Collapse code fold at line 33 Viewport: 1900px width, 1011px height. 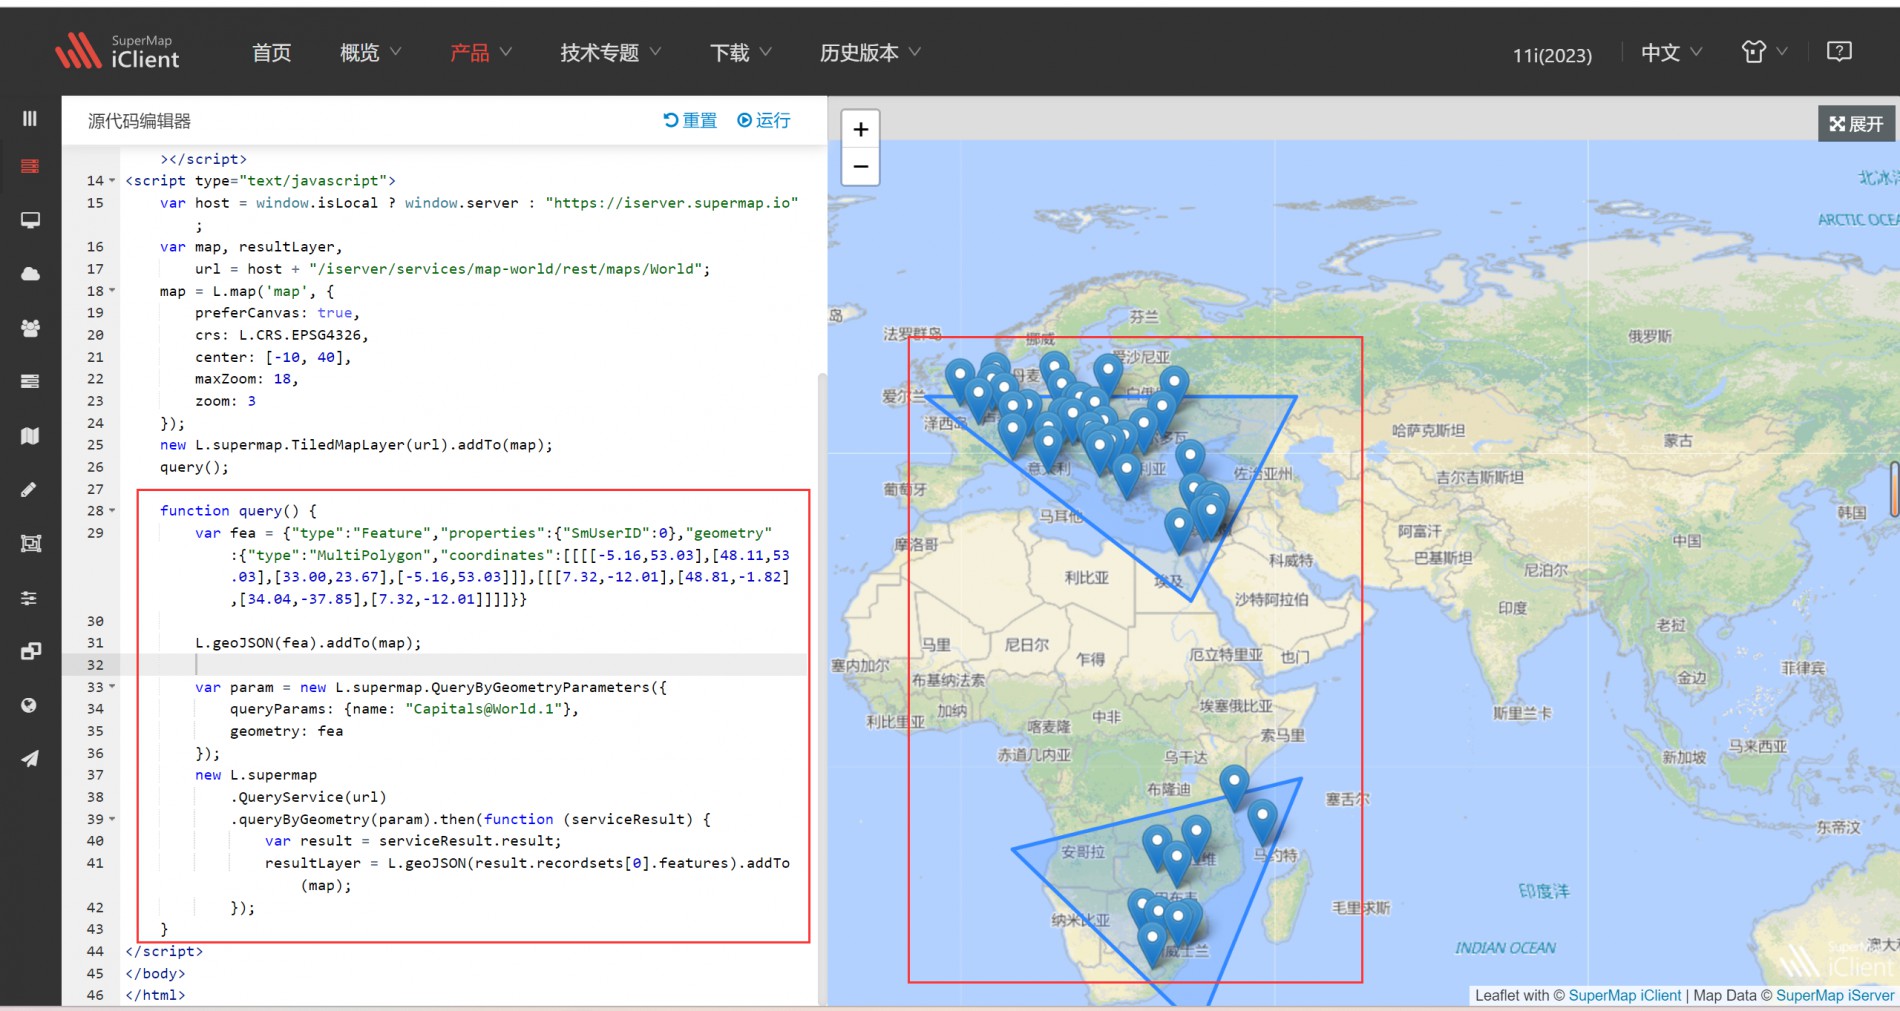(x=112, y=687)
